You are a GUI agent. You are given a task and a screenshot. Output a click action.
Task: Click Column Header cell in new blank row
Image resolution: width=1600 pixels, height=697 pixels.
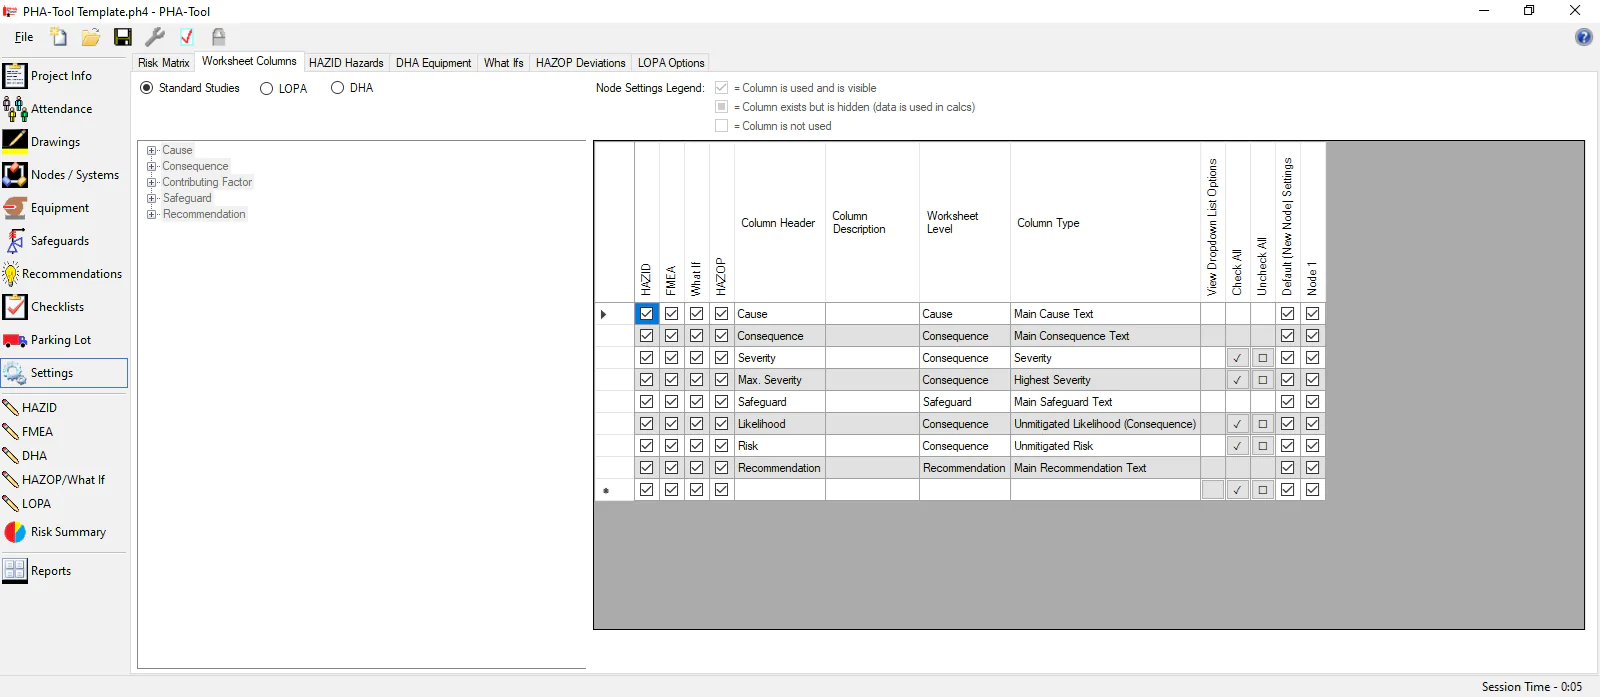(x=780, y=490)
